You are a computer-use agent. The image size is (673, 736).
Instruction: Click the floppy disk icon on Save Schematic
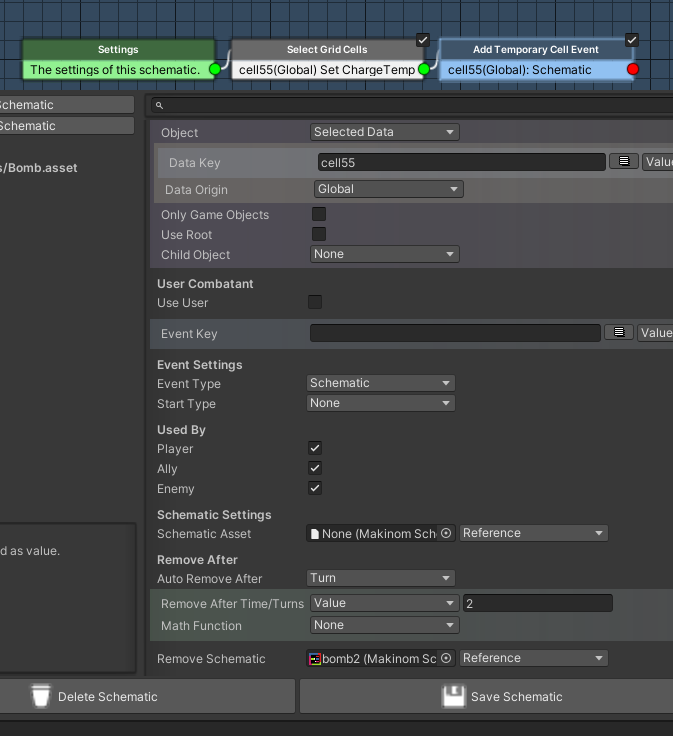[453, 696]
